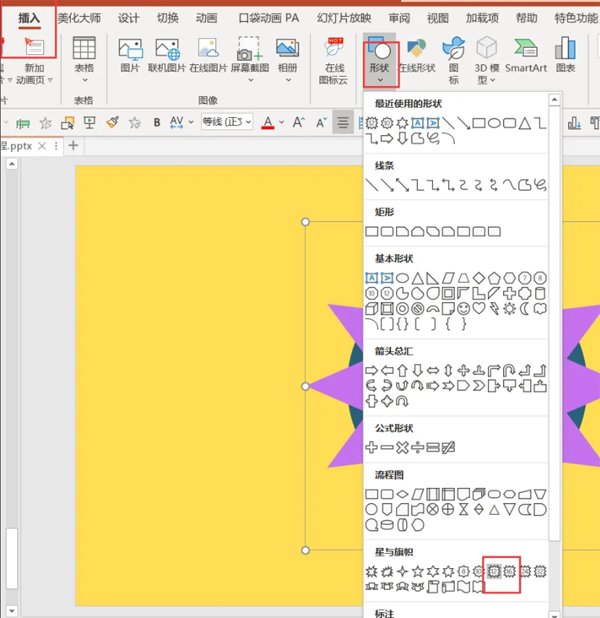The width and height of the screenshot is (600, 618).
Task: Switch to the 美化大师 tab
Action: coord(79,18)
